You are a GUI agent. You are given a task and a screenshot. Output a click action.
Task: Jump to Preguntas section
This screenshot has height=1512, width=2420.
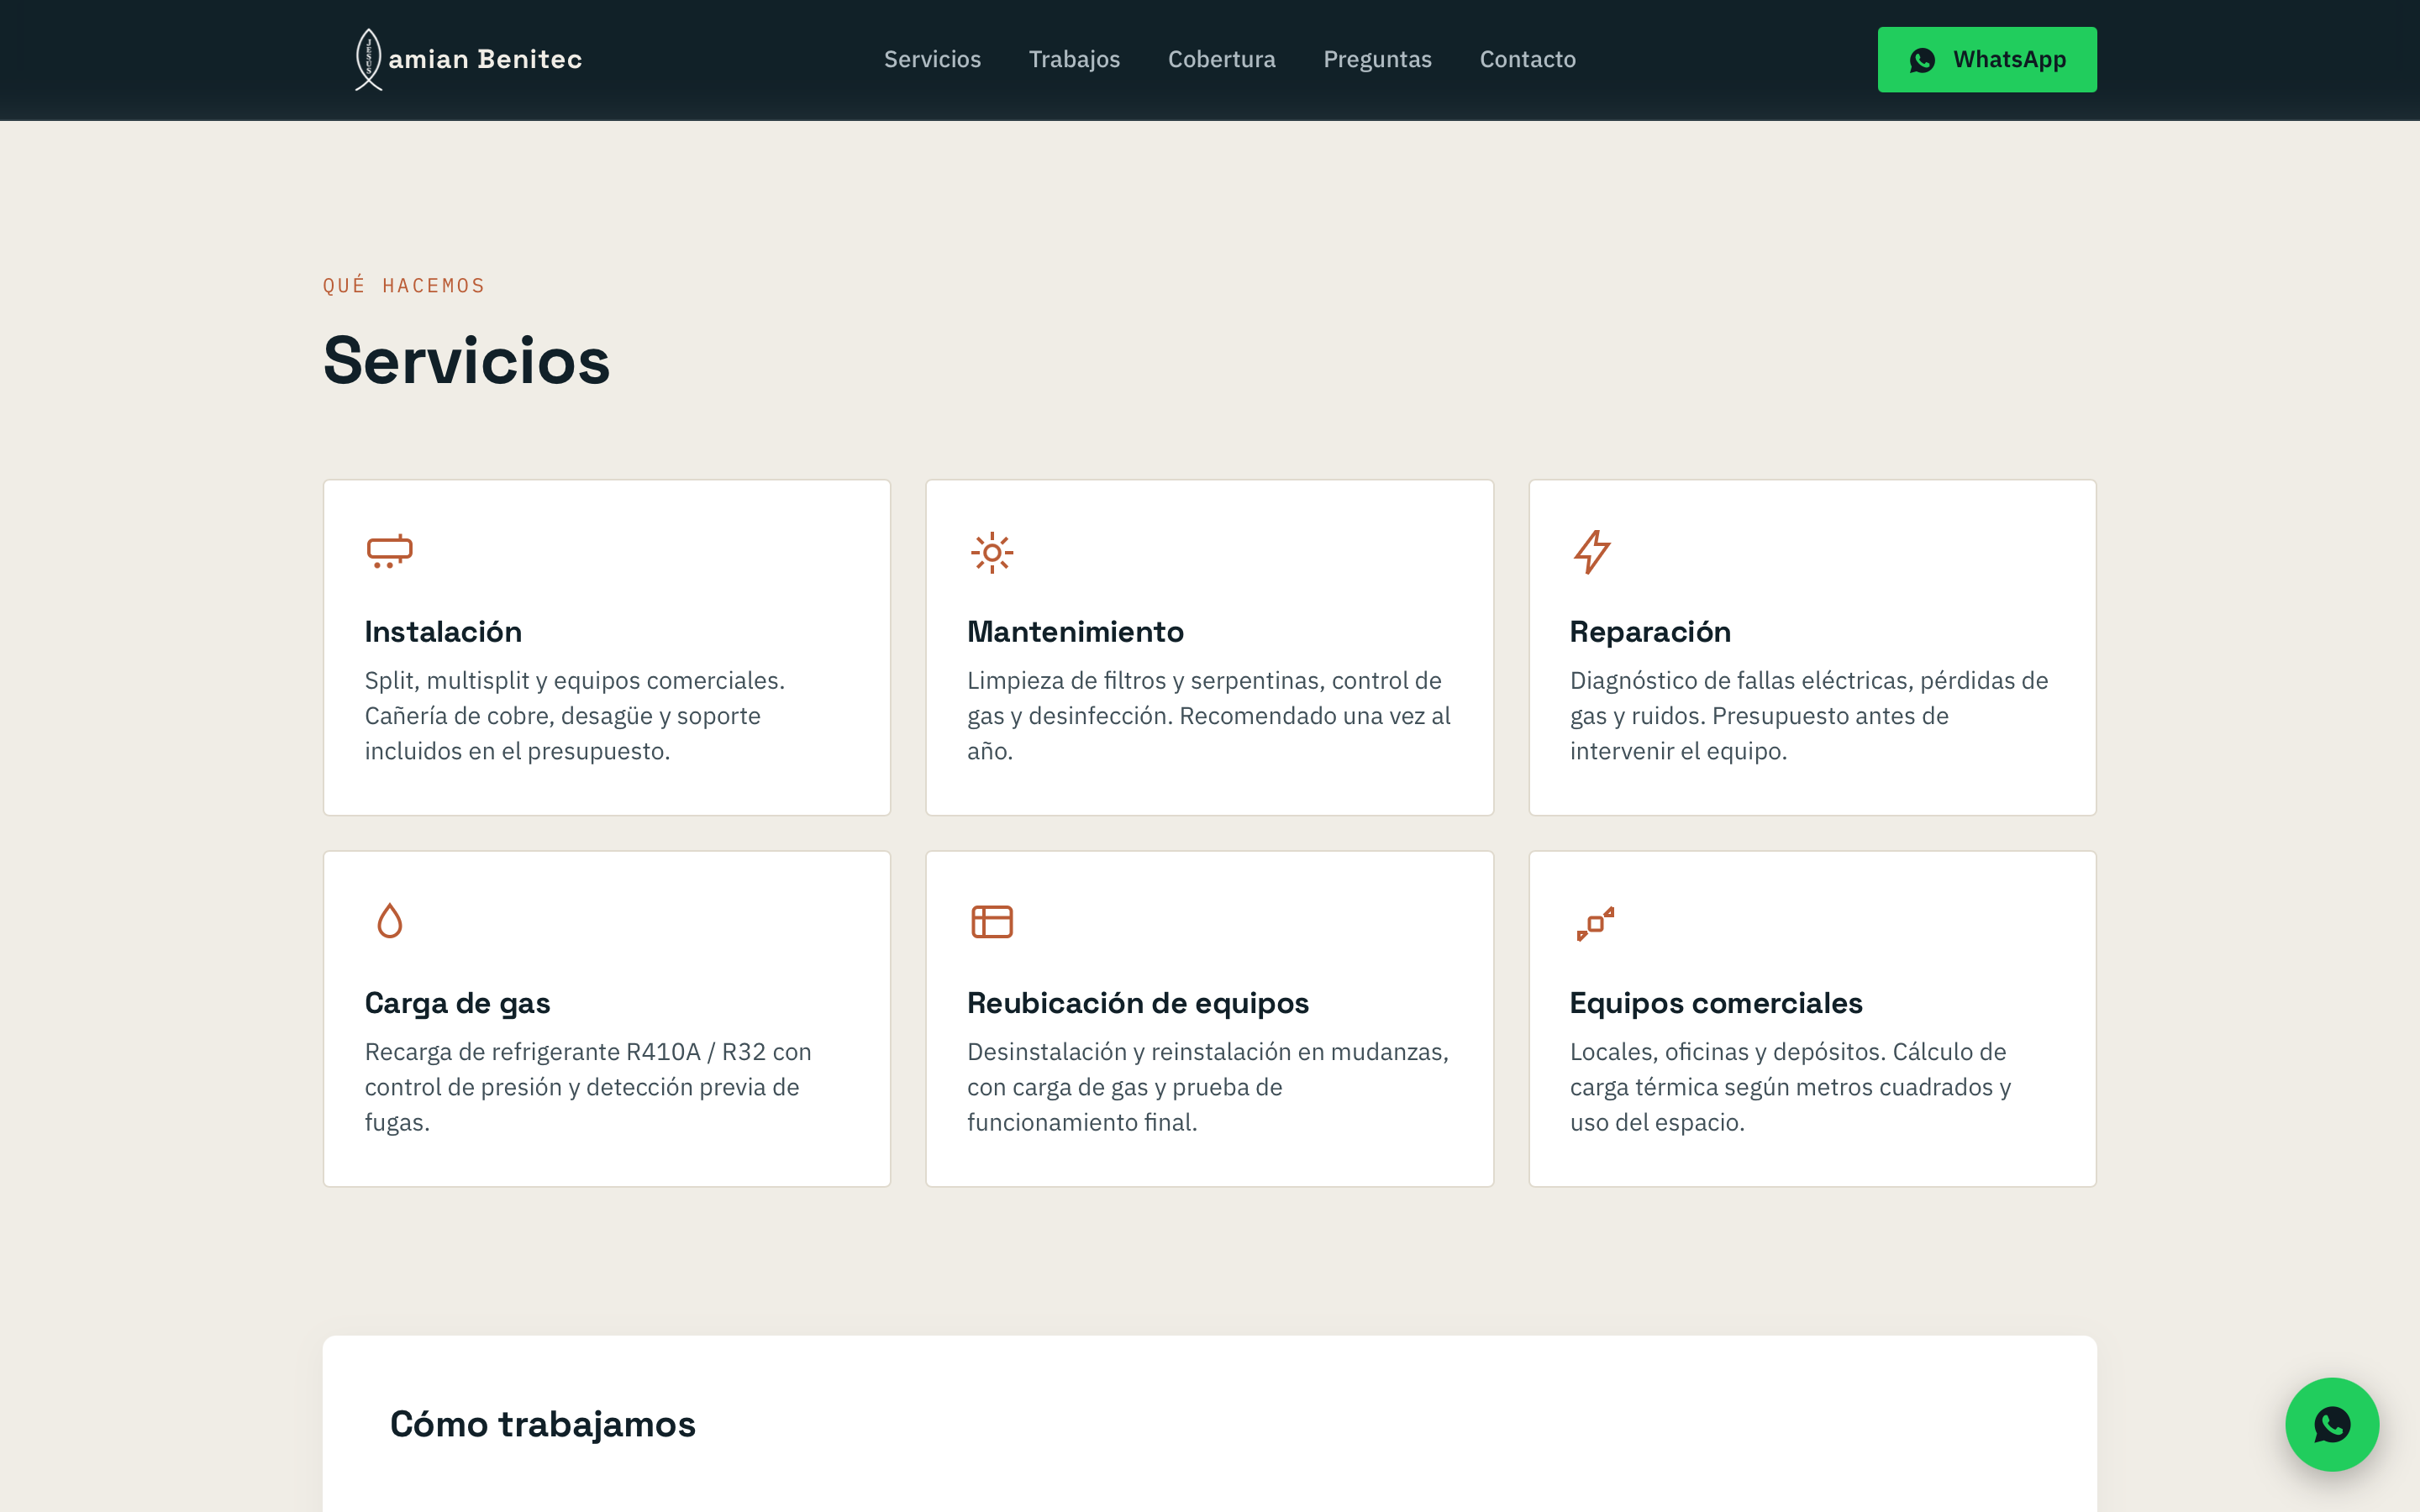[1377, 60]
